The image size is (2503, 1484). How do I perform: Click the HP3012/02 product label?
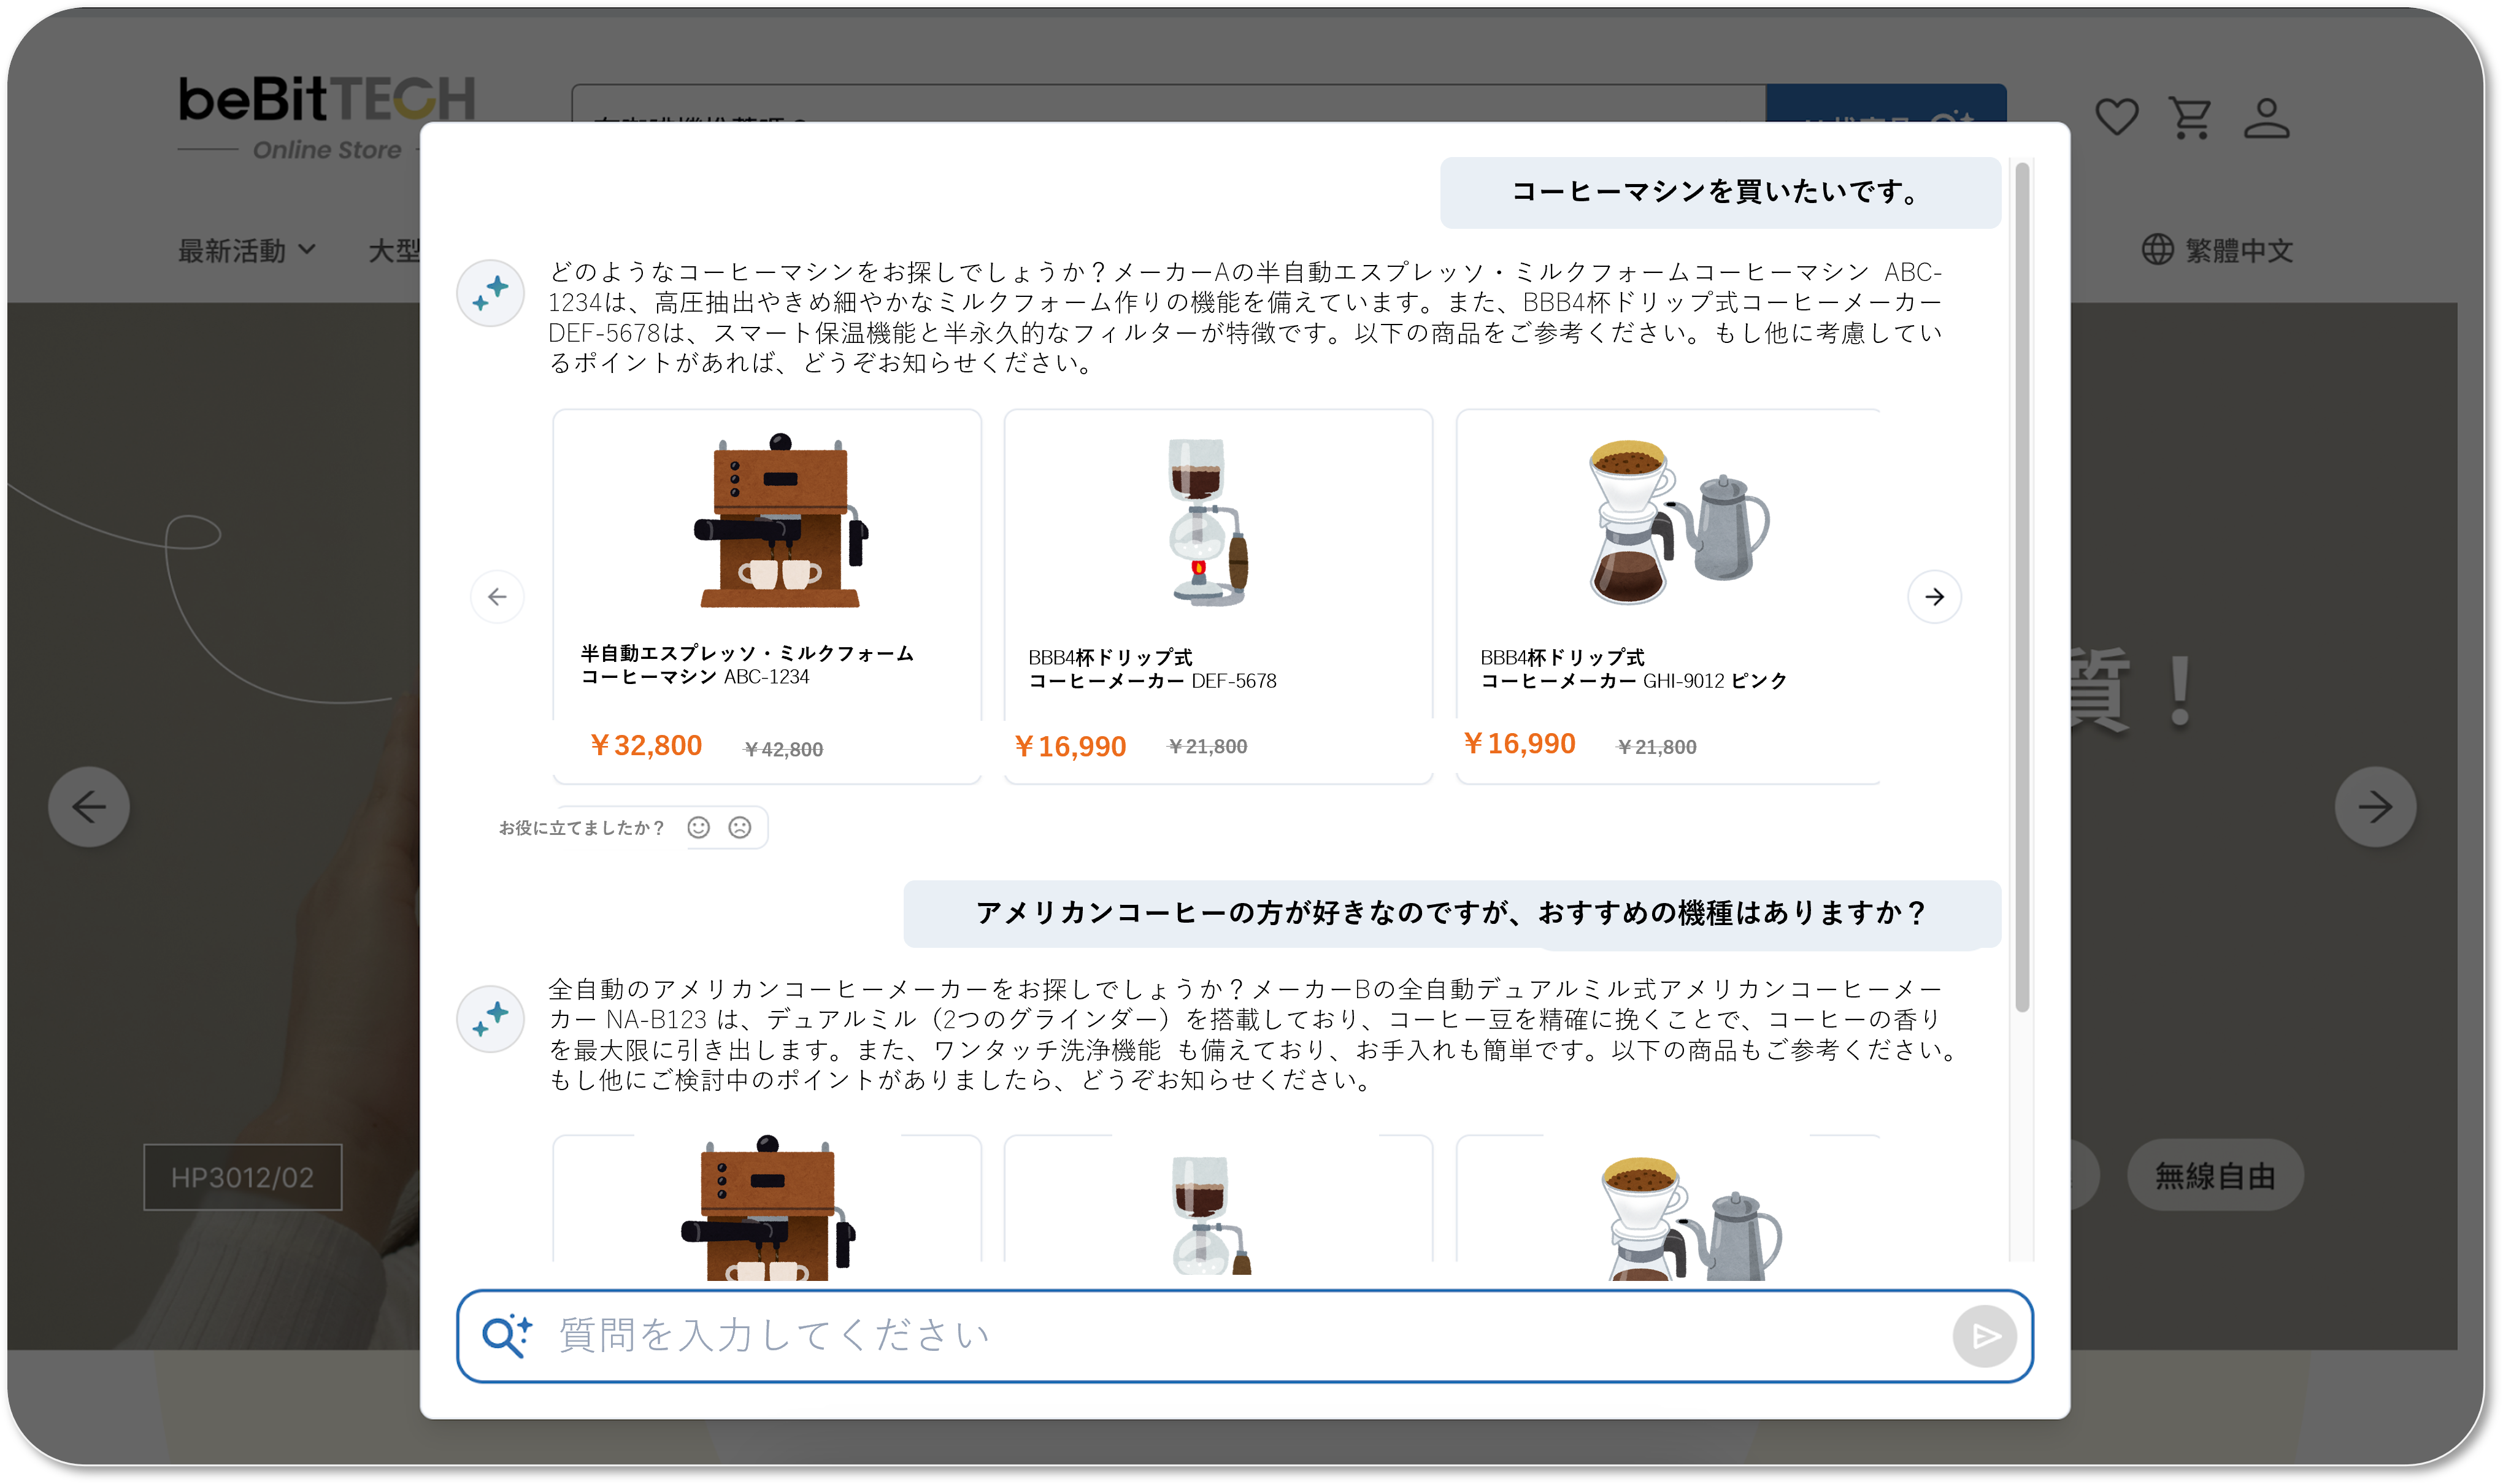242,1177
